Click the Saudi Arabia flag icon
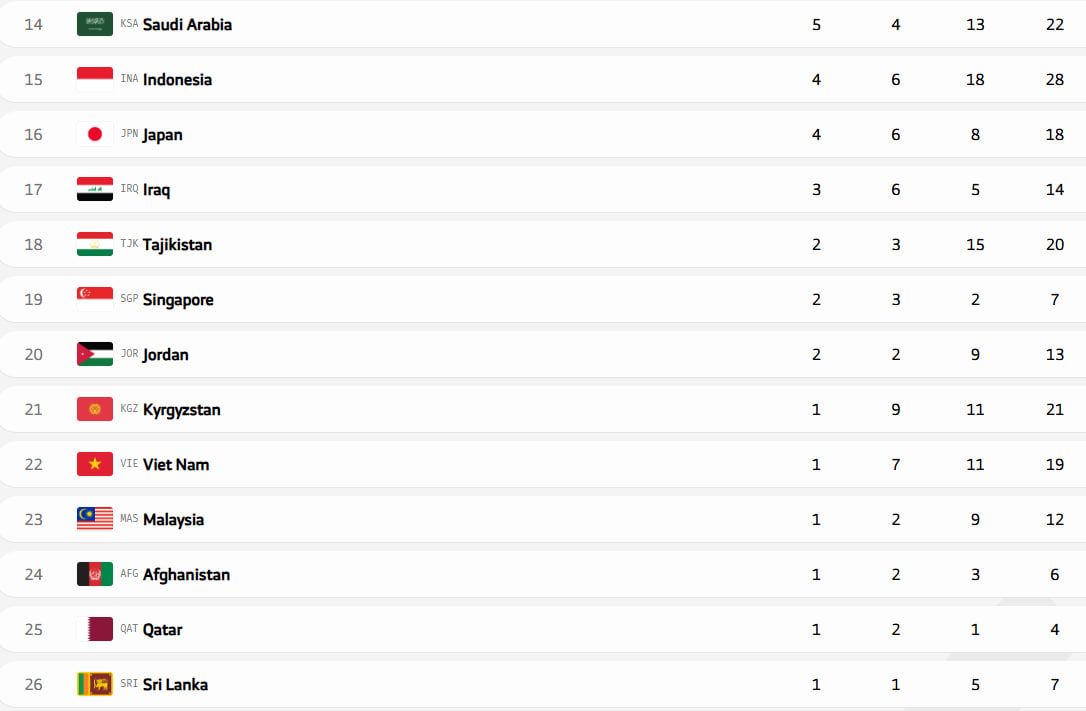This screenshot has height=711, width=1086. [95, 24]
